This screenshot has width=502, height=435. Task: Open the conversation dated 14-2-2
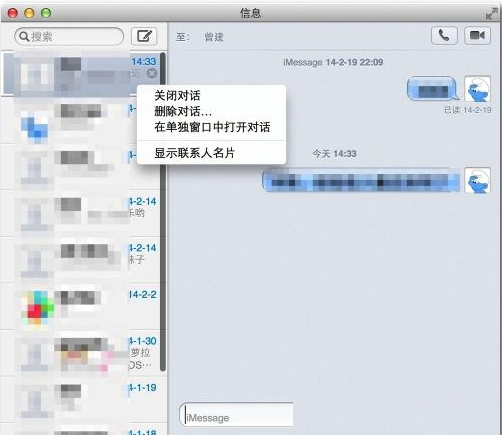80,306
